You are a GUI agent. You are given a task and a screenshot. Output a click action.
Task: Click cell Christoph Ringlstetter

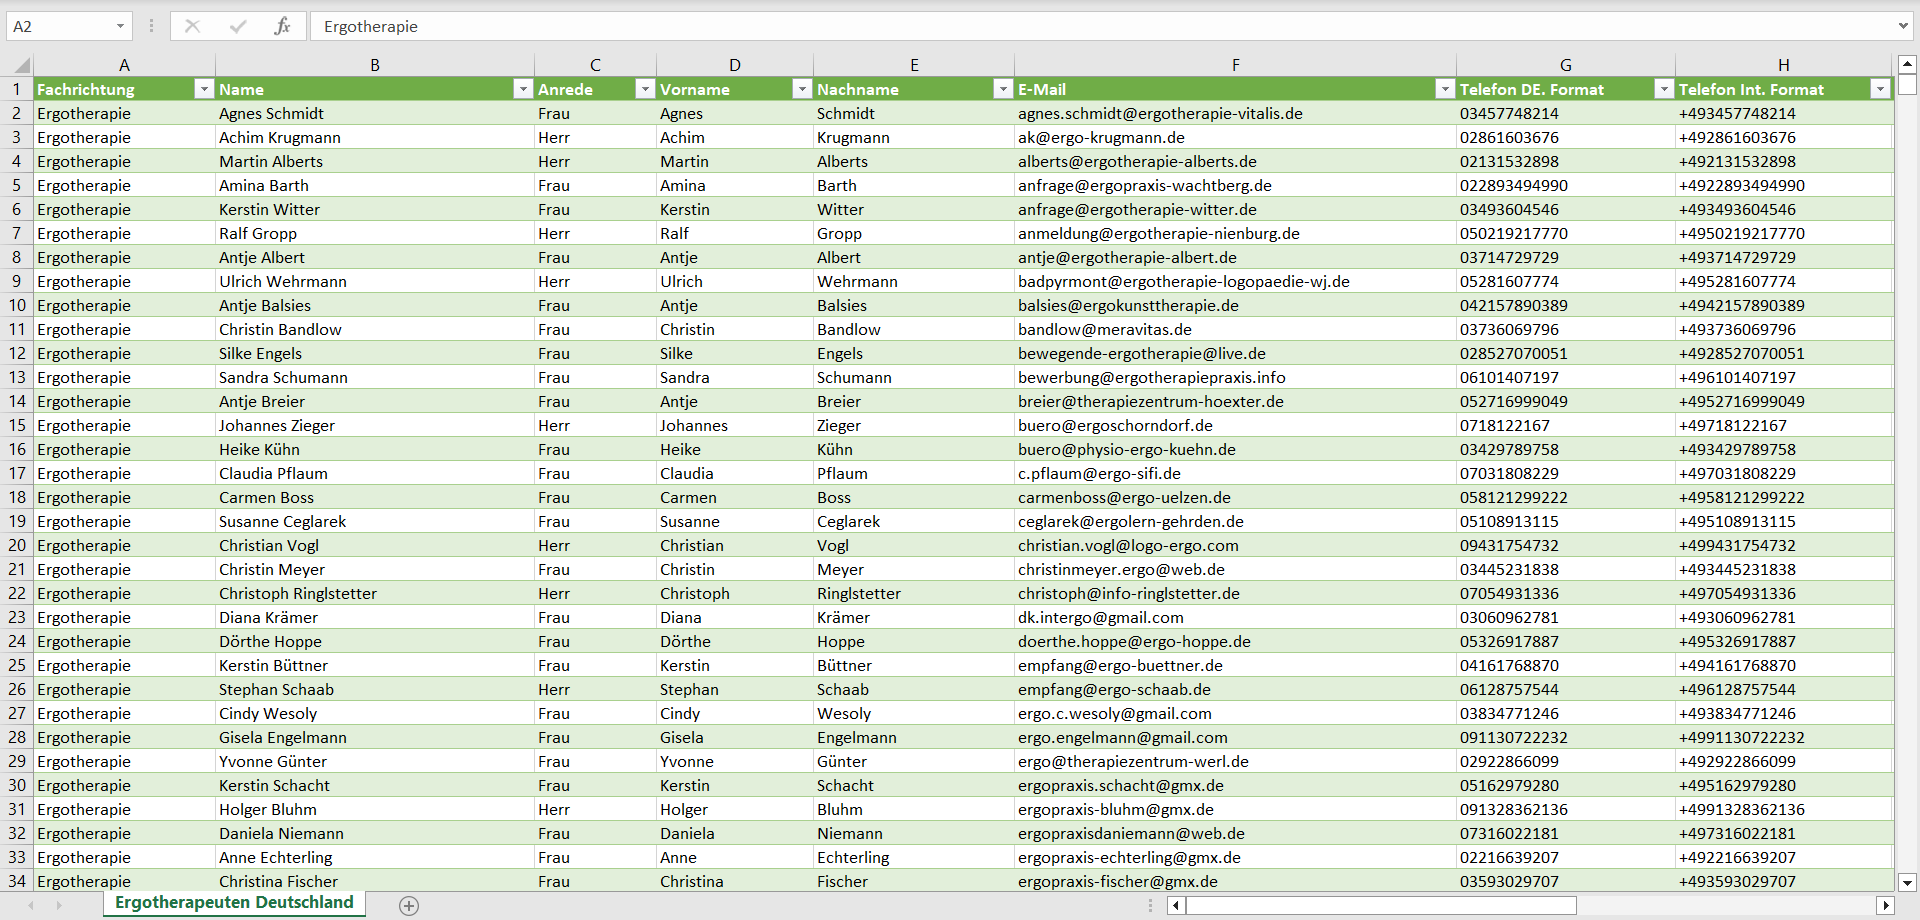pos(375,593)
